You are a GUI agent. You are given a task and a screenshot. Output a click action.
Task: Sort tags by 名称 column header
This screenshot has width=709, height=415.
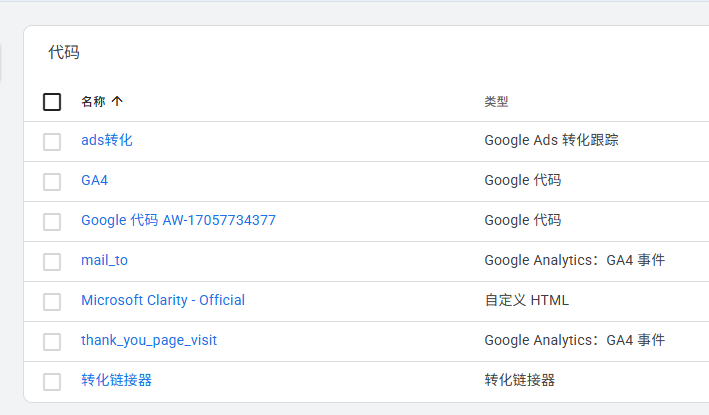coord(93,101)
